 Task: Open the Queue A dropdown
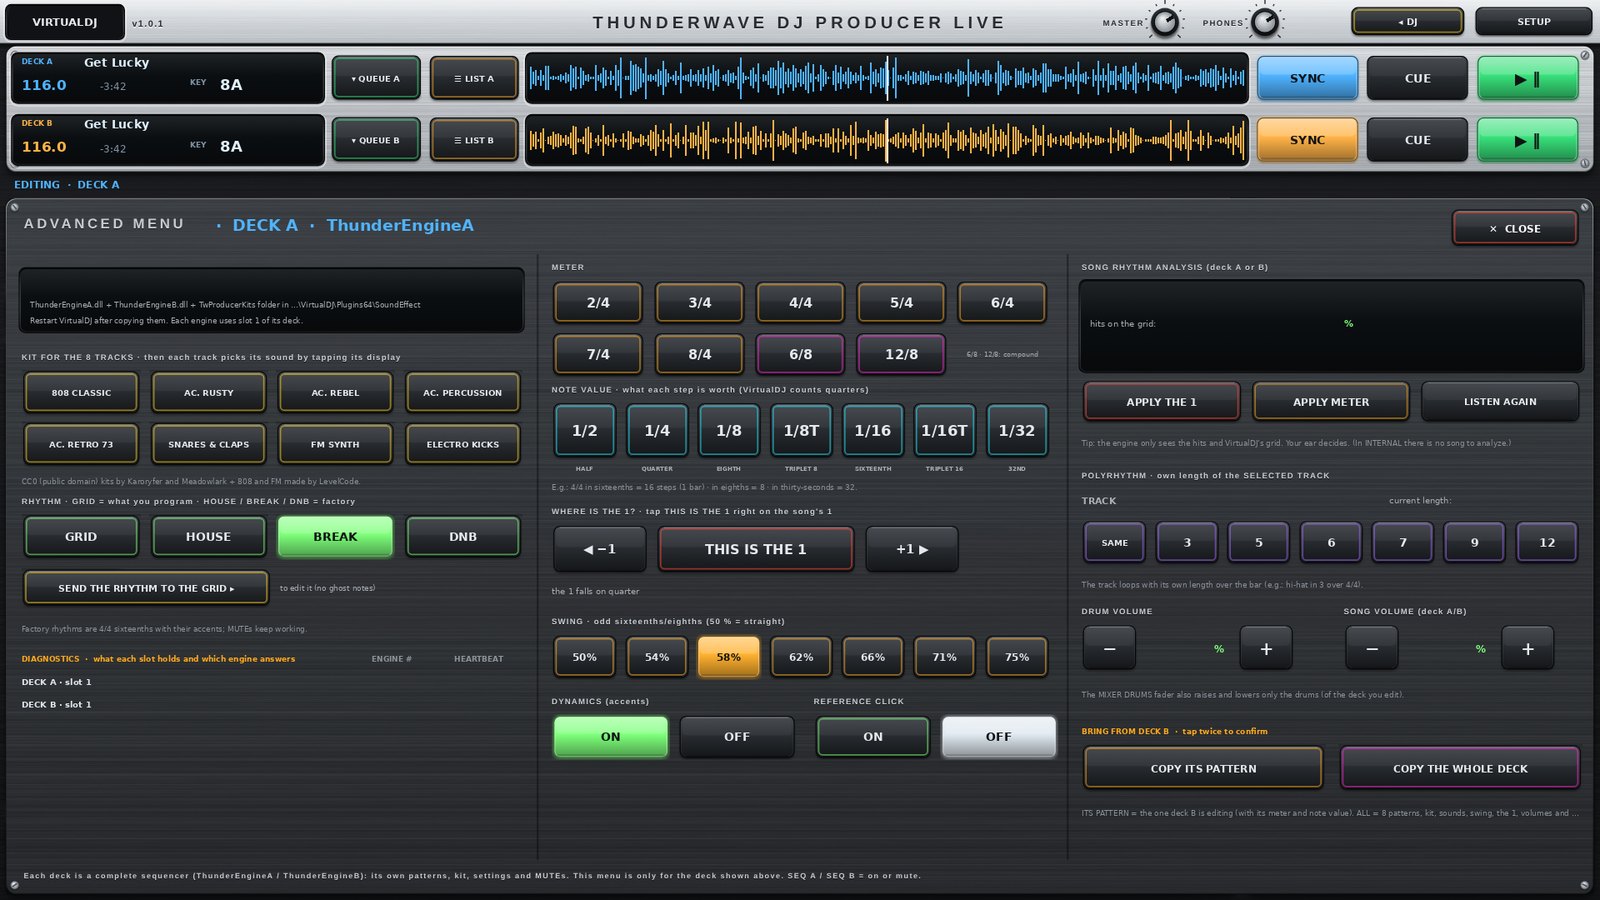[x=376, y=78]
